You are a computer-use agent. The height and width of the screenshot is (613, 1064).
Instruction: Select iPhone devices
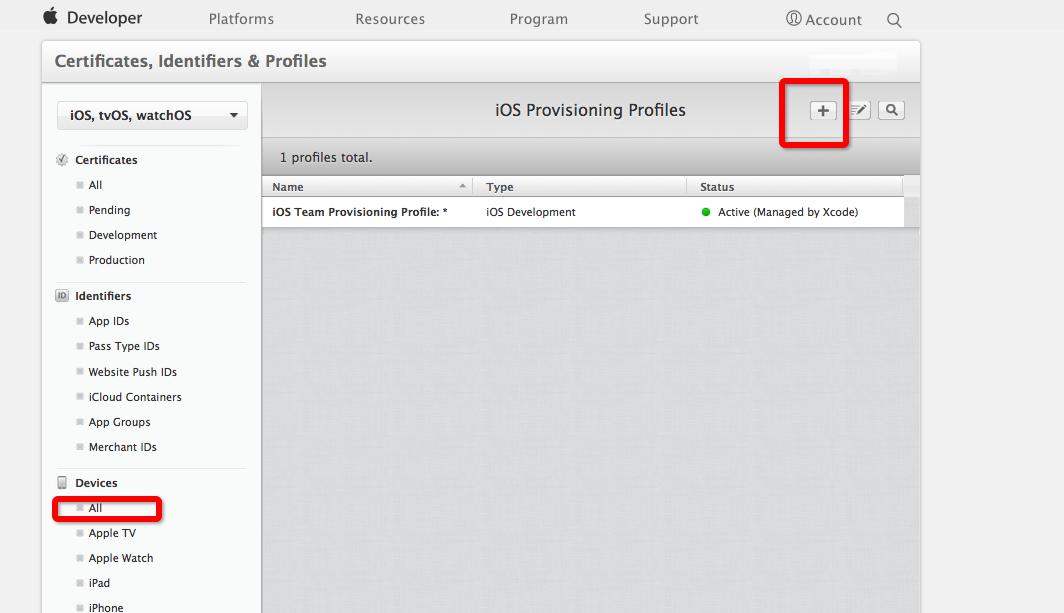coord(106,608)
